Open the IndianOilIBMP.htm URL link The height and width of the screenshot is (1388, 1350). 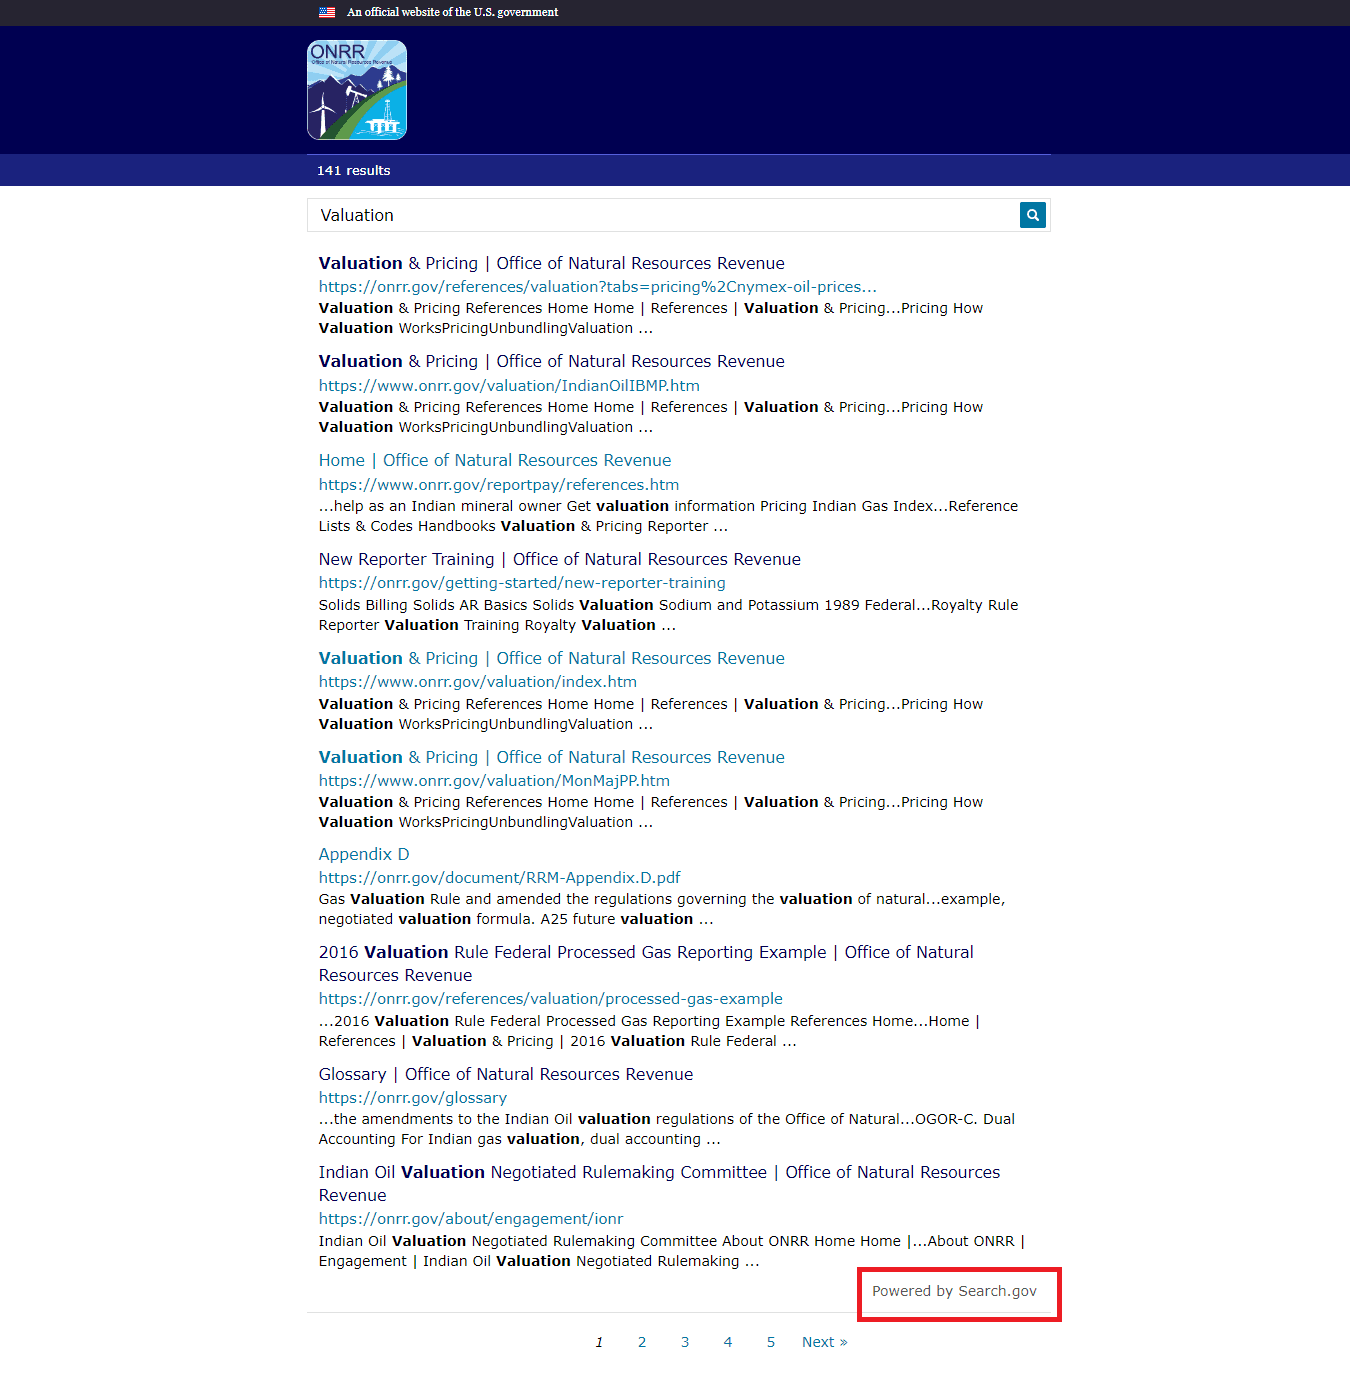pyautogui.click(x=508, y=386)
